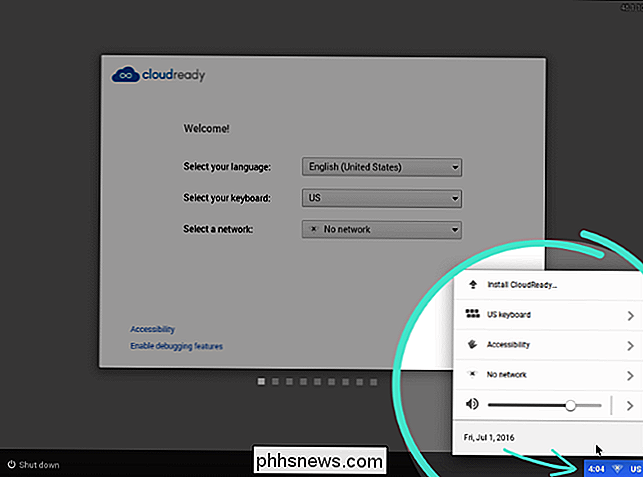Open No network entry in tray menu
This screenshot has width=643, height=477.
[549, 374]
